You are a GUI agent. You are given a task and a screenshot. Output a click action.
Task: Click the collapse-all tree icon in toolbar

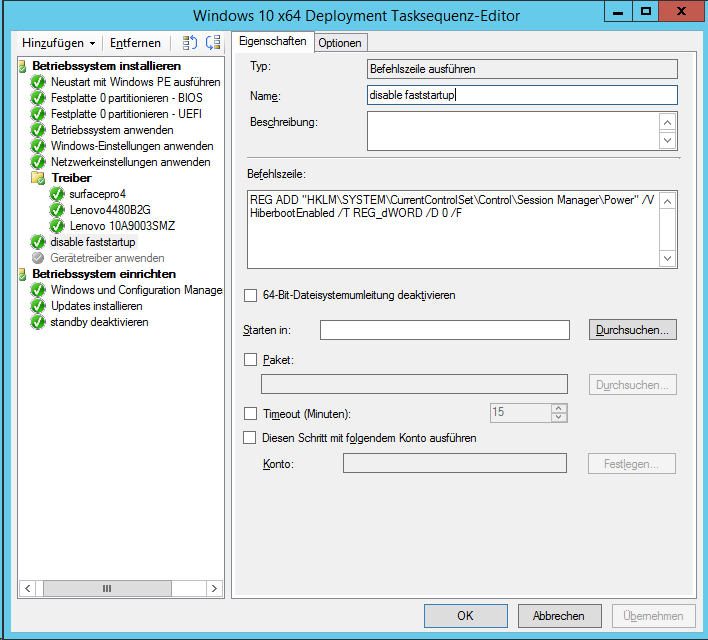click(x=212, y=43)
